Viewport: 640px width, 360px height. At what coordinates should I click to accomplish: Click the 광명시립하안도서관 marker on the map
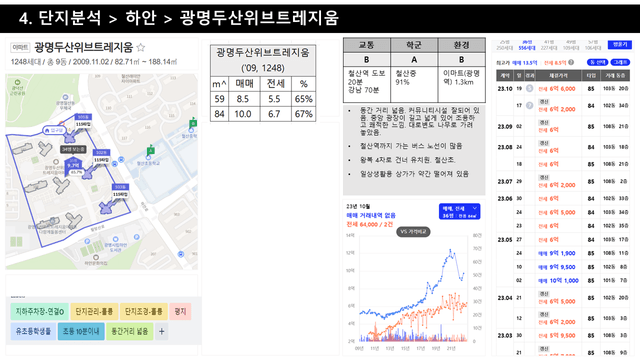[116, 239]
